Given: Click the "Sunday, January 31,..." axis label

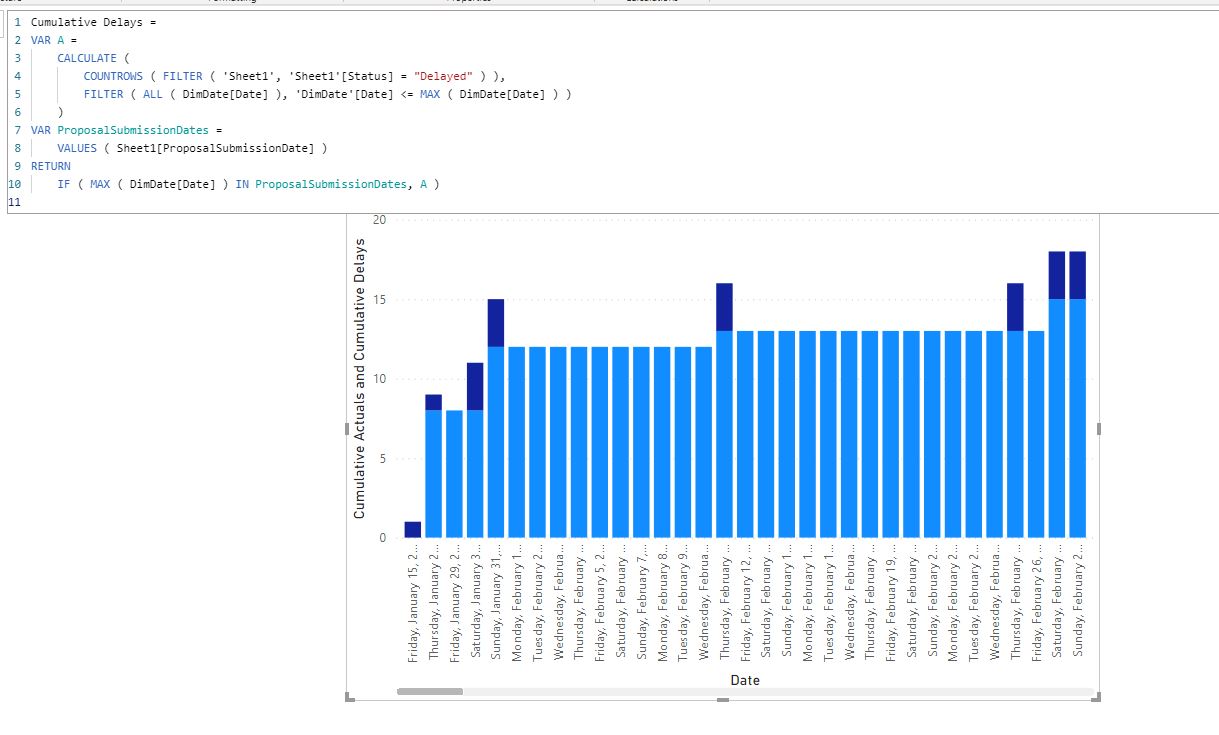Looking at the screenshot, I should point(496,600).
